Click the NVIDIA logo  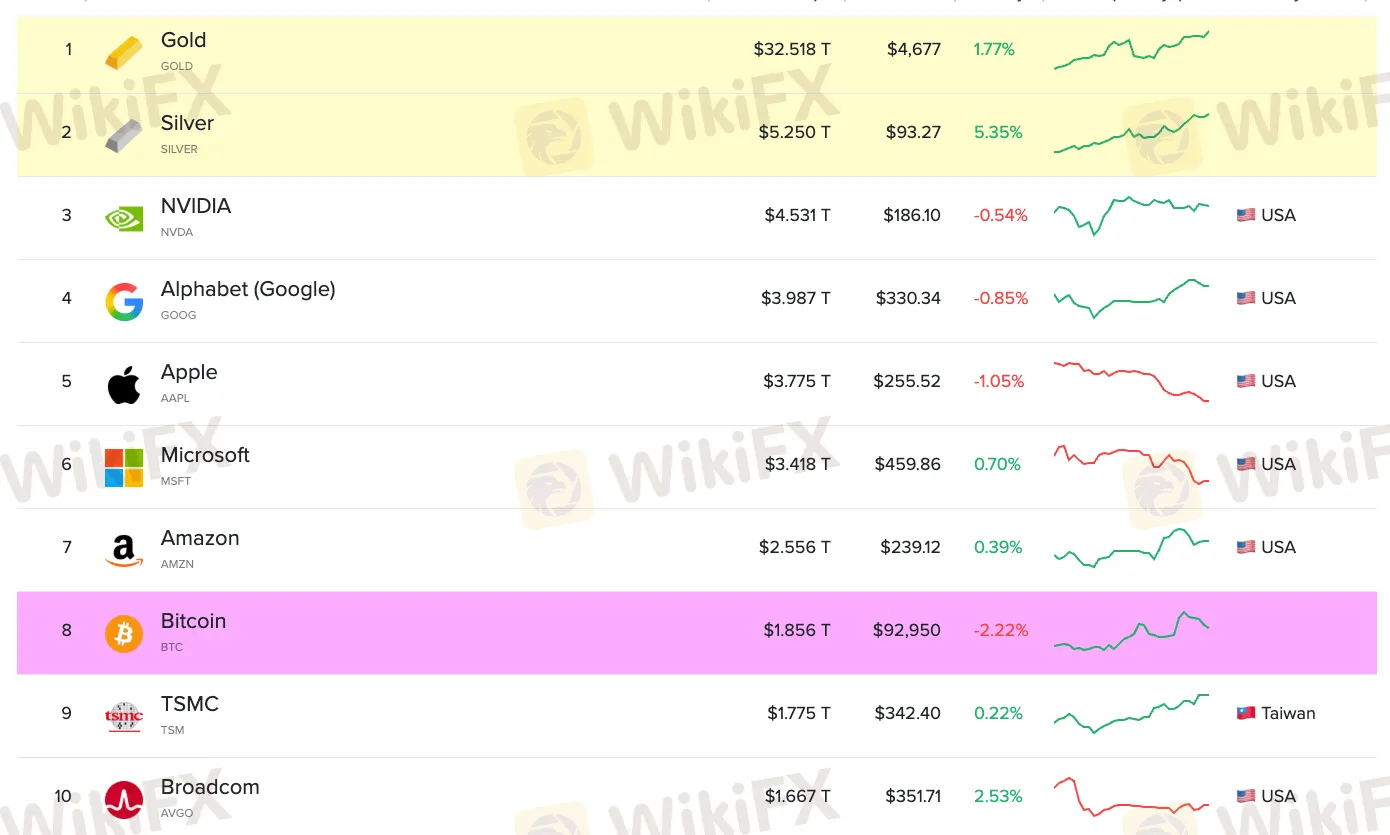click(123, 214)
